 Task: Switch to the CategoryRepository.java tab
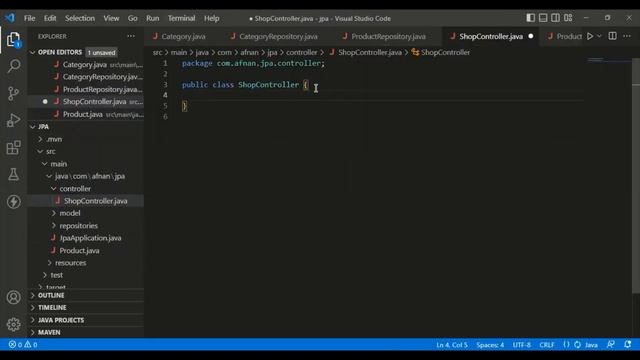click(x=278, y=36)
